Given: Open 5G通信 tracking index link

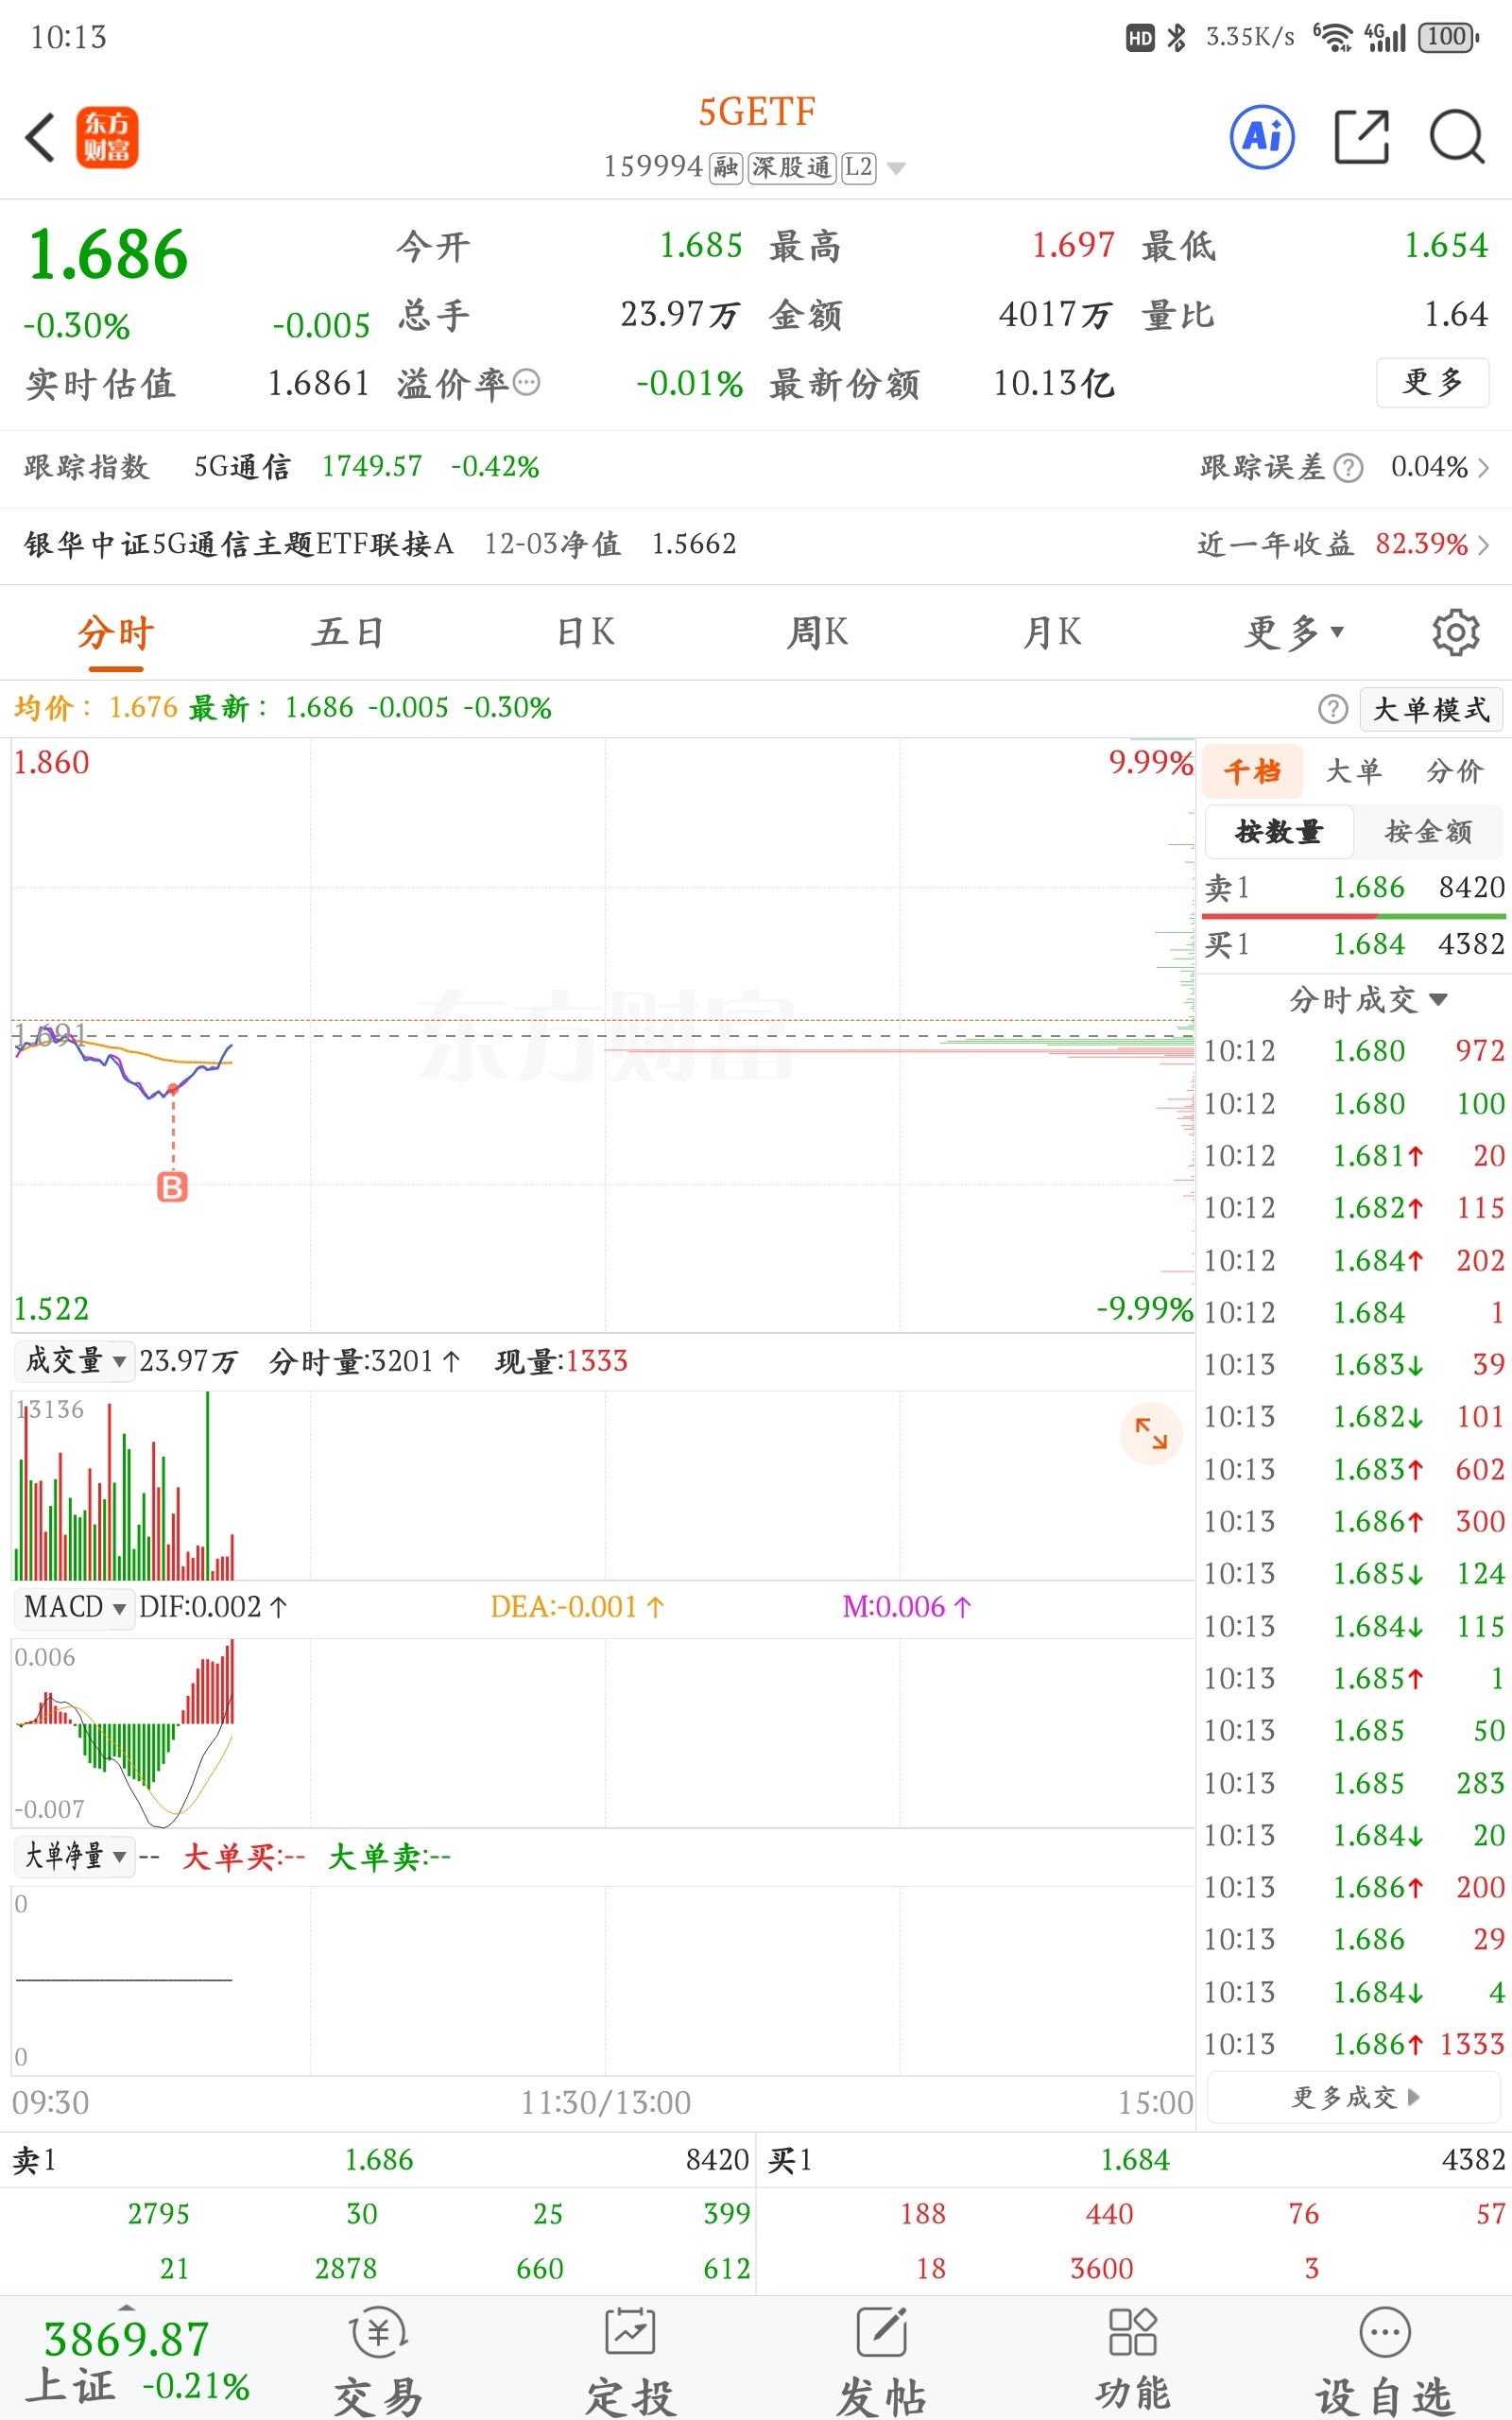Looking at the screenshot, I should (243, 467).
